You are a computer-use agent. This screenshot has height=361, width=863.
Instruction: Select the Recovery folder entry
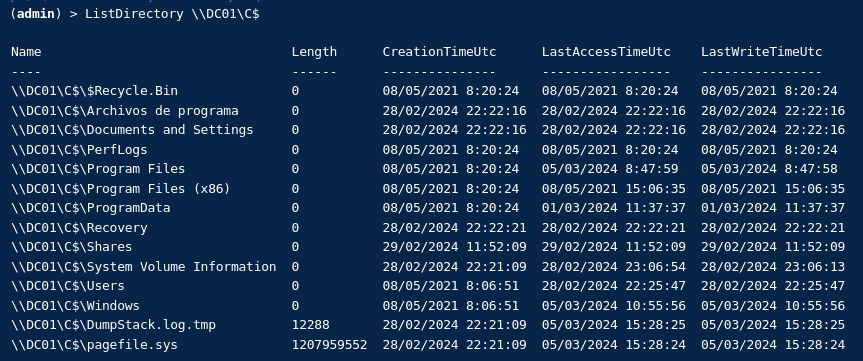coord(79,228)
